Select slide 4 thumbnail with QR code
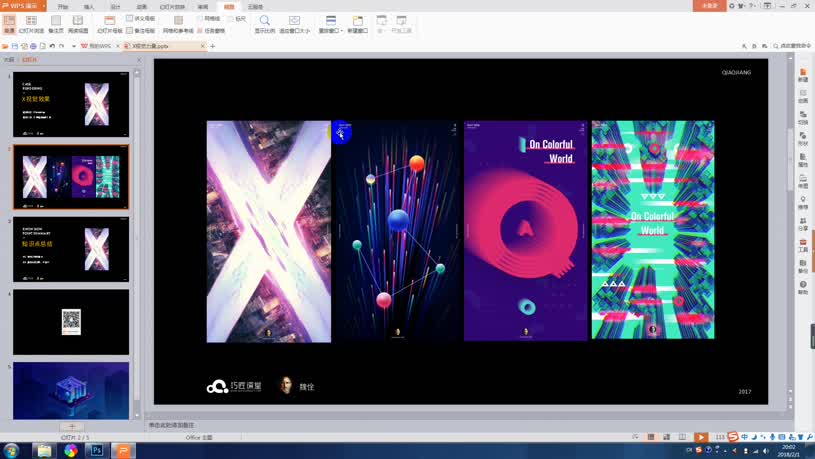815x459 pixels. pos(71,322)
